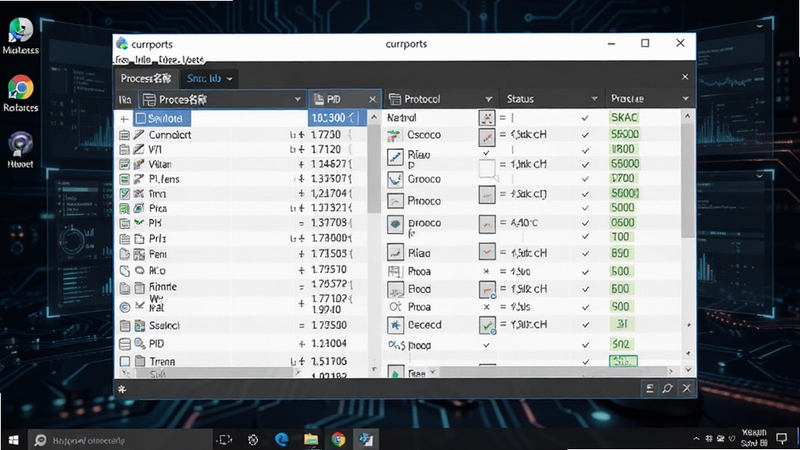Toggle the box in Cscoco row status column
800x450 pixels.
[x=487, y=137]
